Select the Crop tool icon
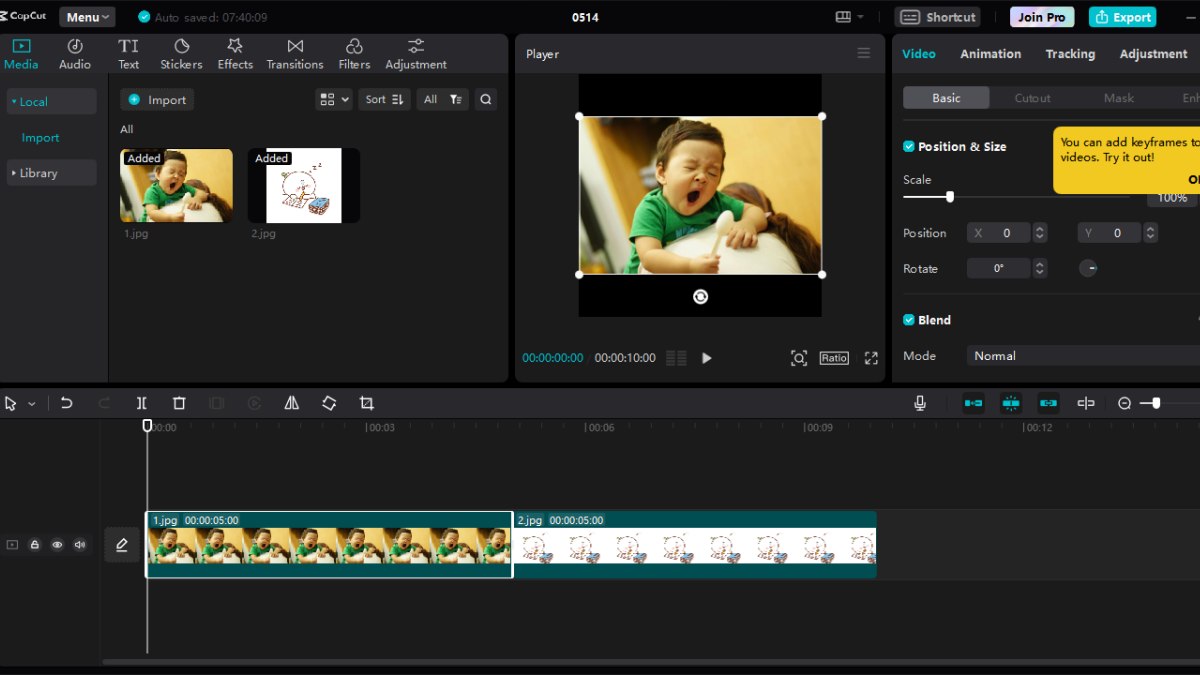Image resolution: width=1200 pixels, height=675 pixels. 367,403
